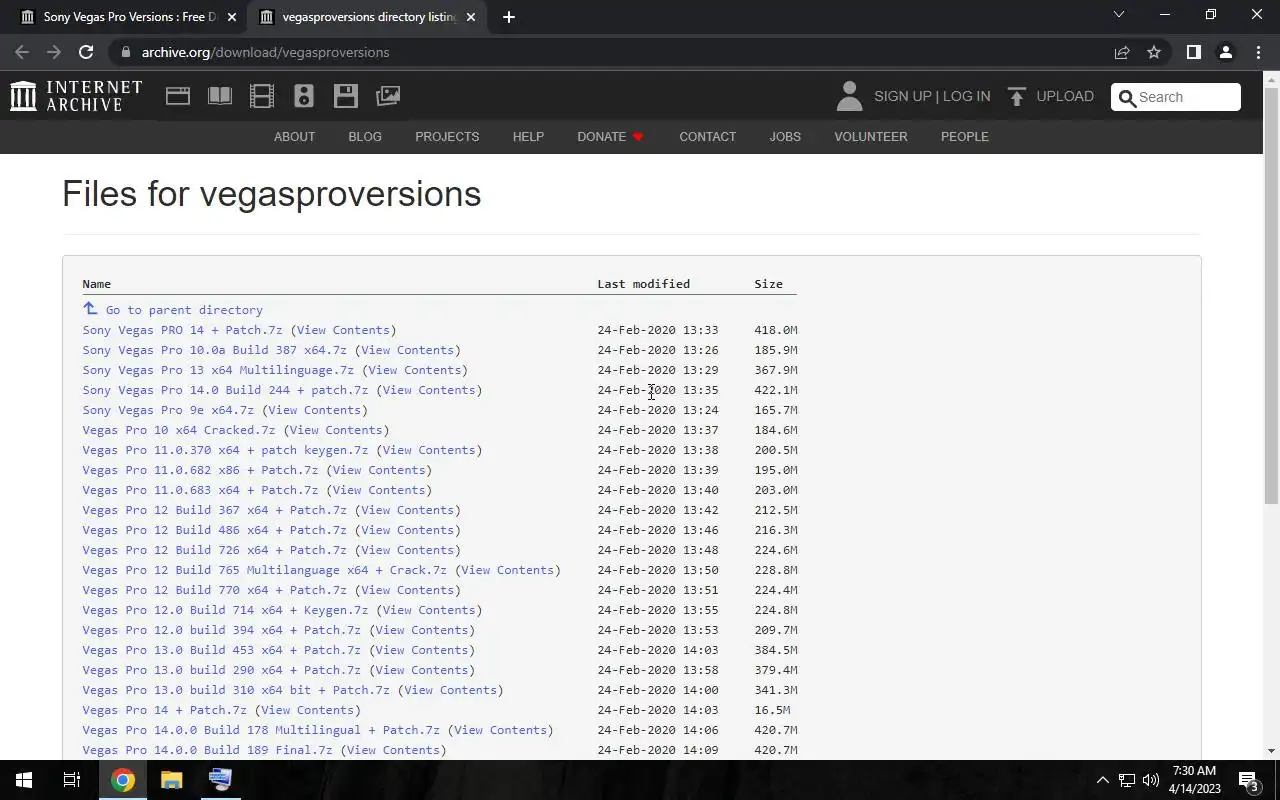Download Vegas Pro 13.0 build 310 x64 bit + Patch.7z
This screenshot has height=800, width=1280.
[x=236, y=690]
